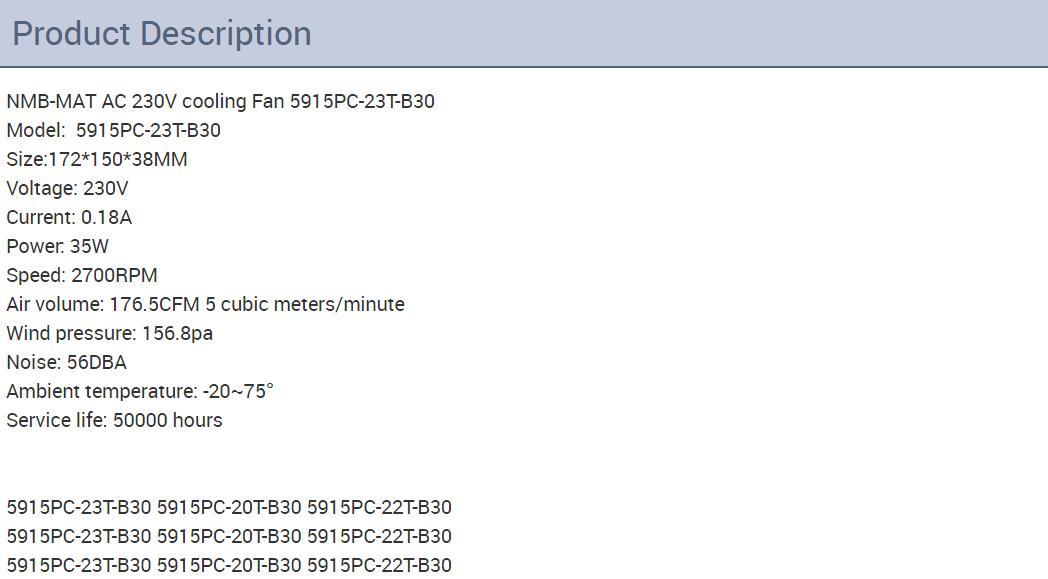This screenshot has width=1048, height=579.
Task: Click the Ambient temperature: -20~75° line
Action: pyautogui.click(x=140, y=391)
